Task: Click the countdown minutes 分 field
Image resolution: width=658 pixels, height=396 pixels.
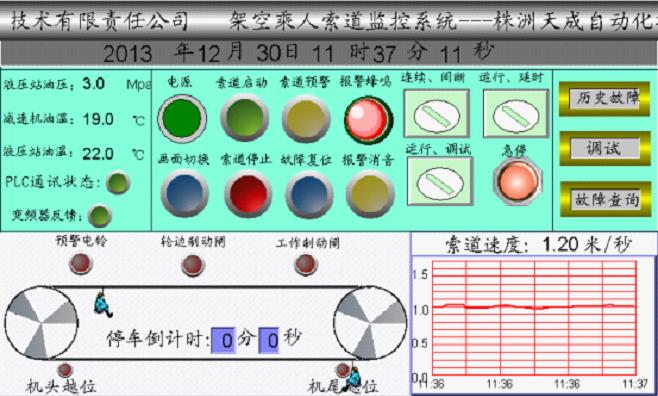Action: coord(223,340)
